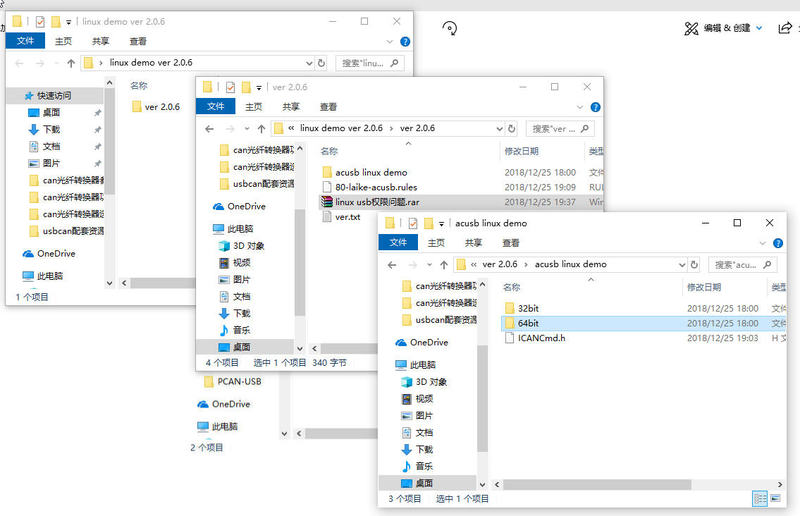800x516 pixels.
Task: Go up one level in acusb linux demo window
Action: pos(444,265)
